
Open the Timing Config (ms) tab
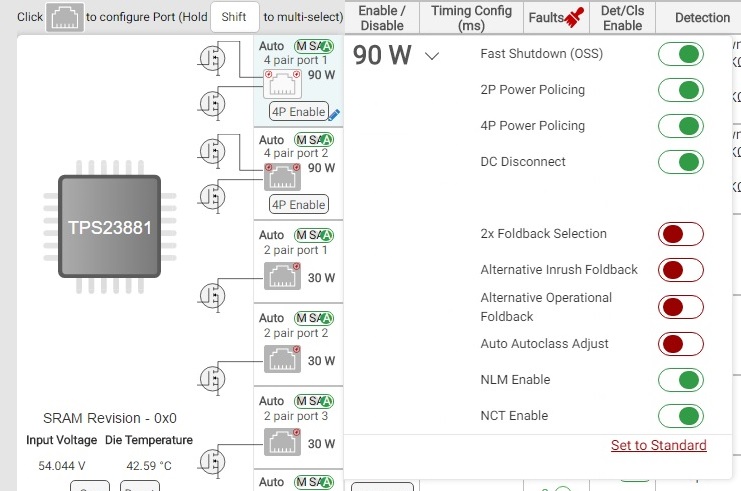pyautogui.click(x=471, y=17)
